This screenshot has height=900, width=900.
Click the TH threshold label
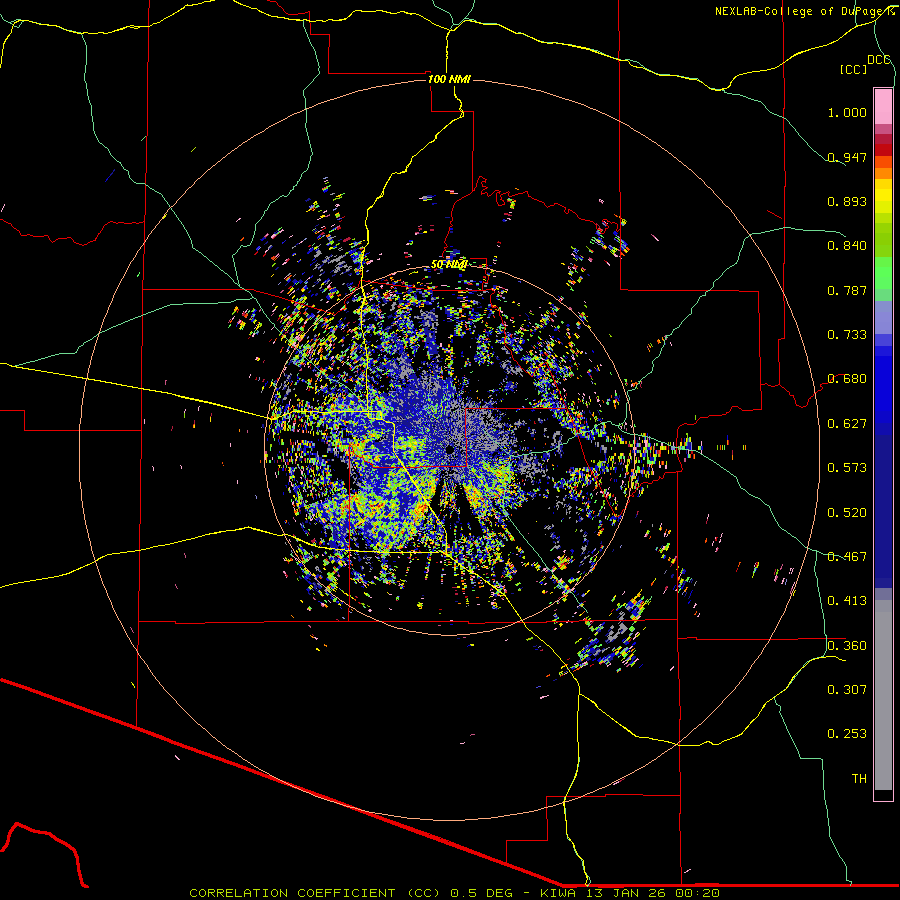tap(859, 778)
